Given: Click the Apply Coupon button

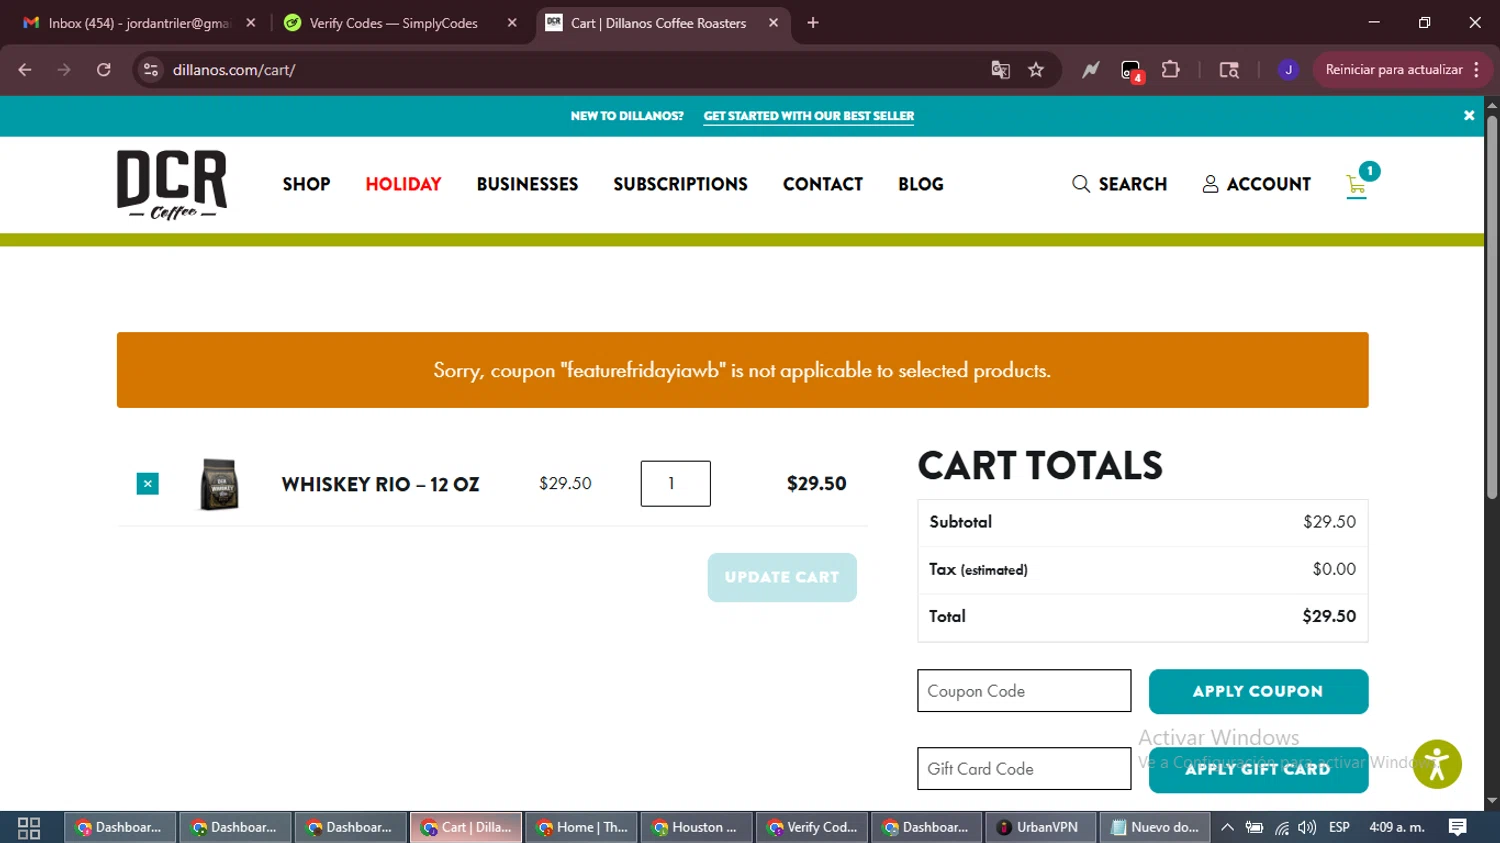Looking at the screenshot, I should [1258, 692].
